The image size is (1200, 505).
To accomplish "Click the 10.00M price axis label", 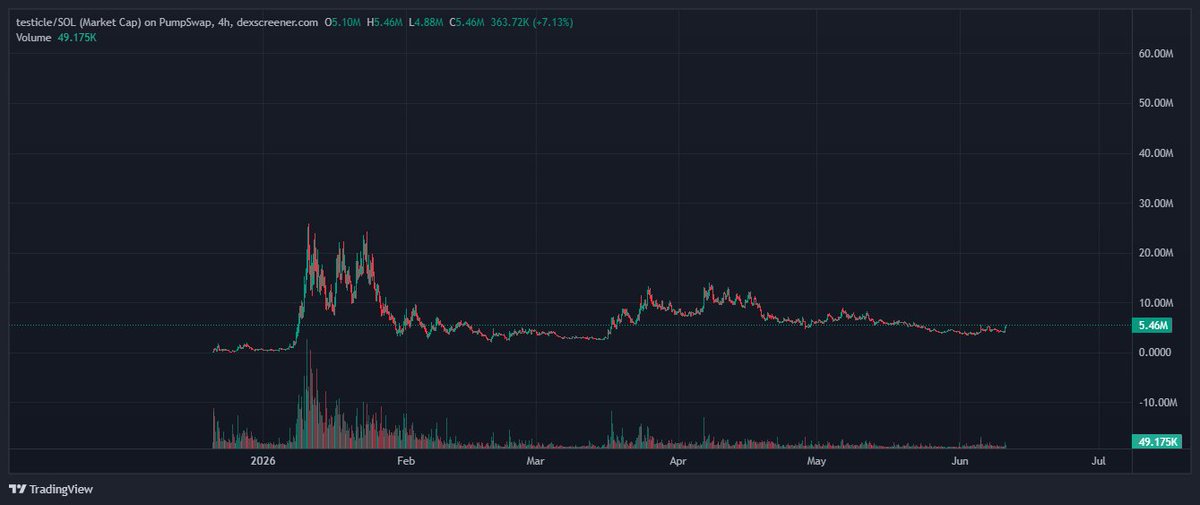I will pos(1156,303).
